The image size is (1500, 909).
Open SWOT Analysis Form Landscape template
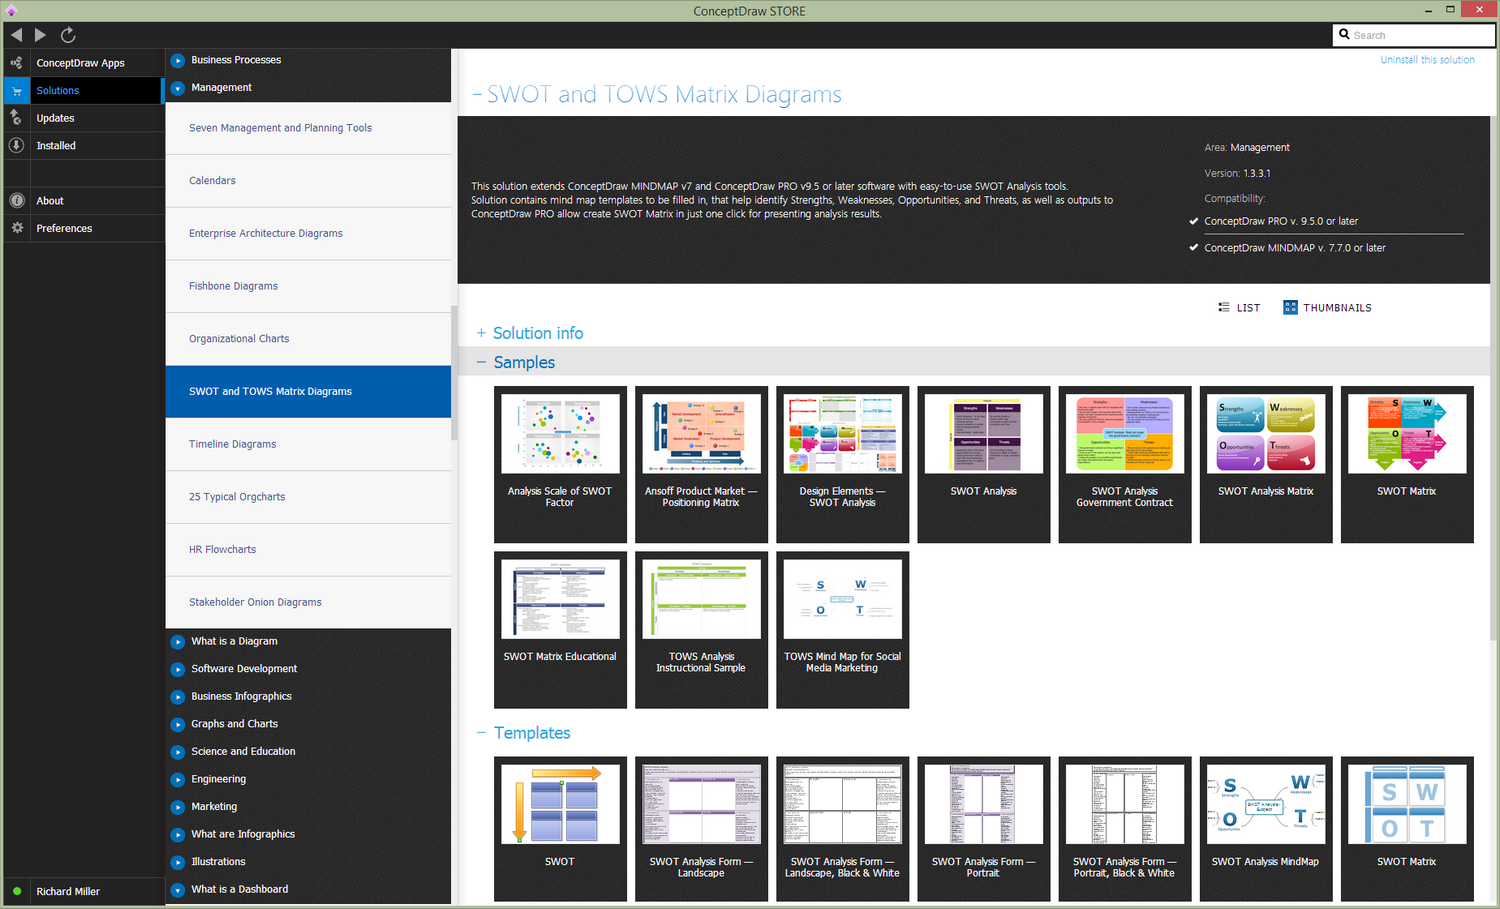pos(701,828)
